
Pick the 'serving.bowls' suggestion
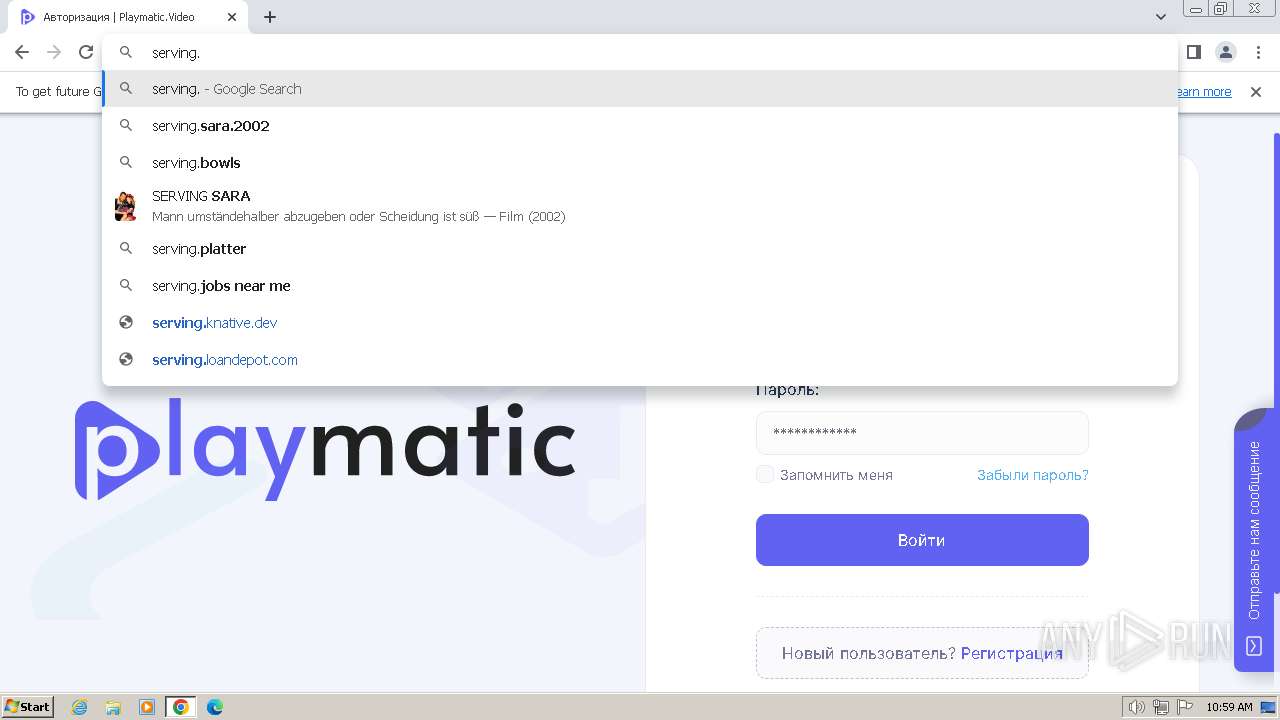[640, 163]
